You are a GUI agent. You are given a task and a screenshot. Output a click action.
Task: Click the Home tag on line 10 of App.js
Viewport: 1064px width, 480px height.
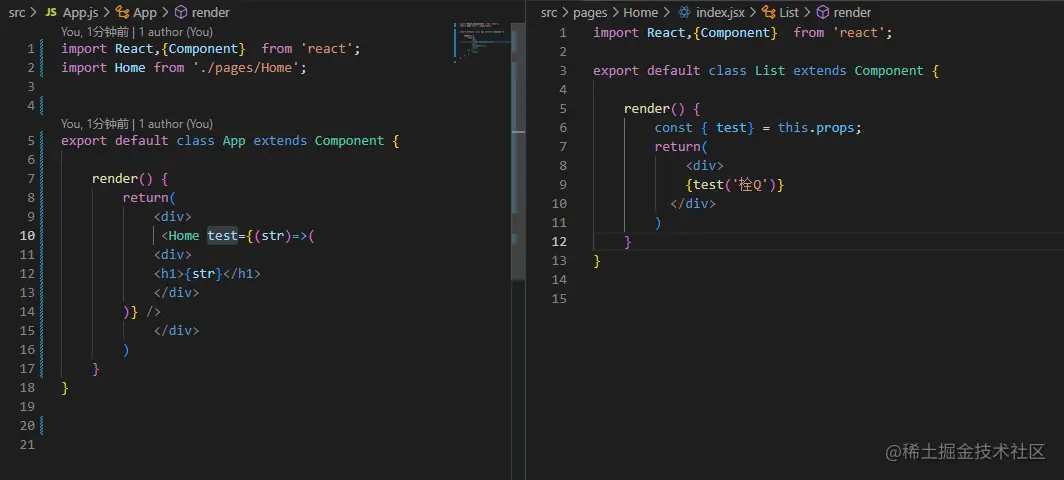tap(184, 236)
